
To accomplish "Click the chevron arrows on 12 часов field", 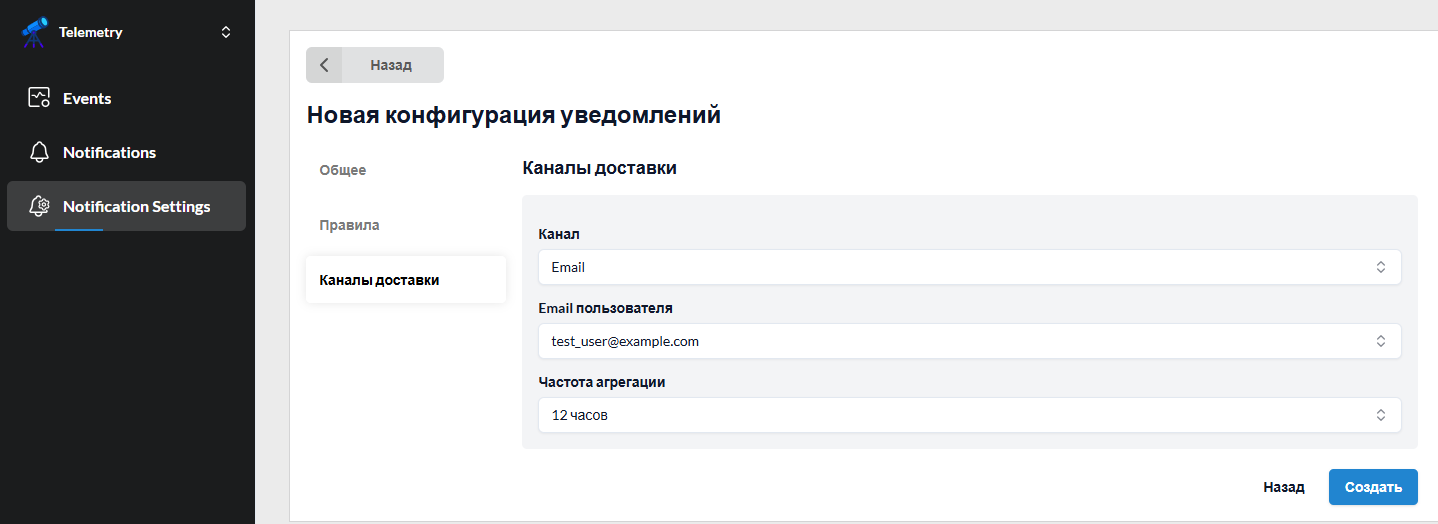I will coord(1380,415).
